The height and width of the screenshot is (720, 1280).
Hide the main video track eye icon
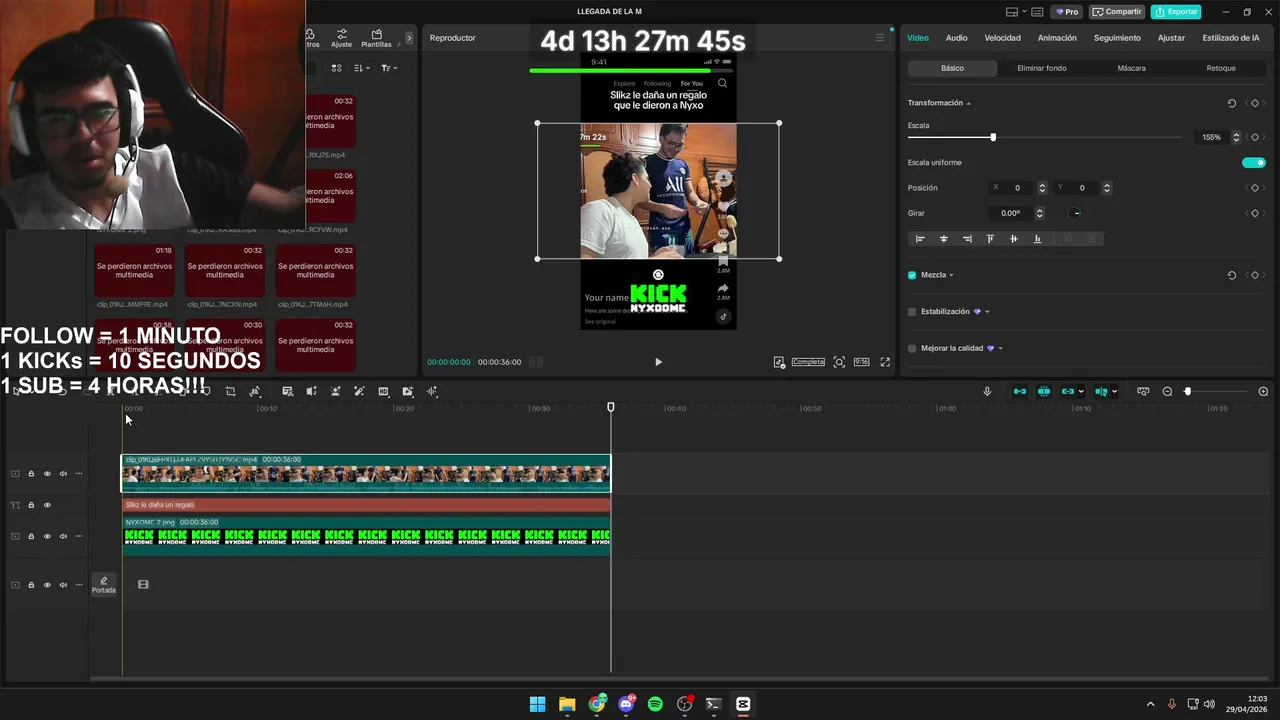coord(47,474)
